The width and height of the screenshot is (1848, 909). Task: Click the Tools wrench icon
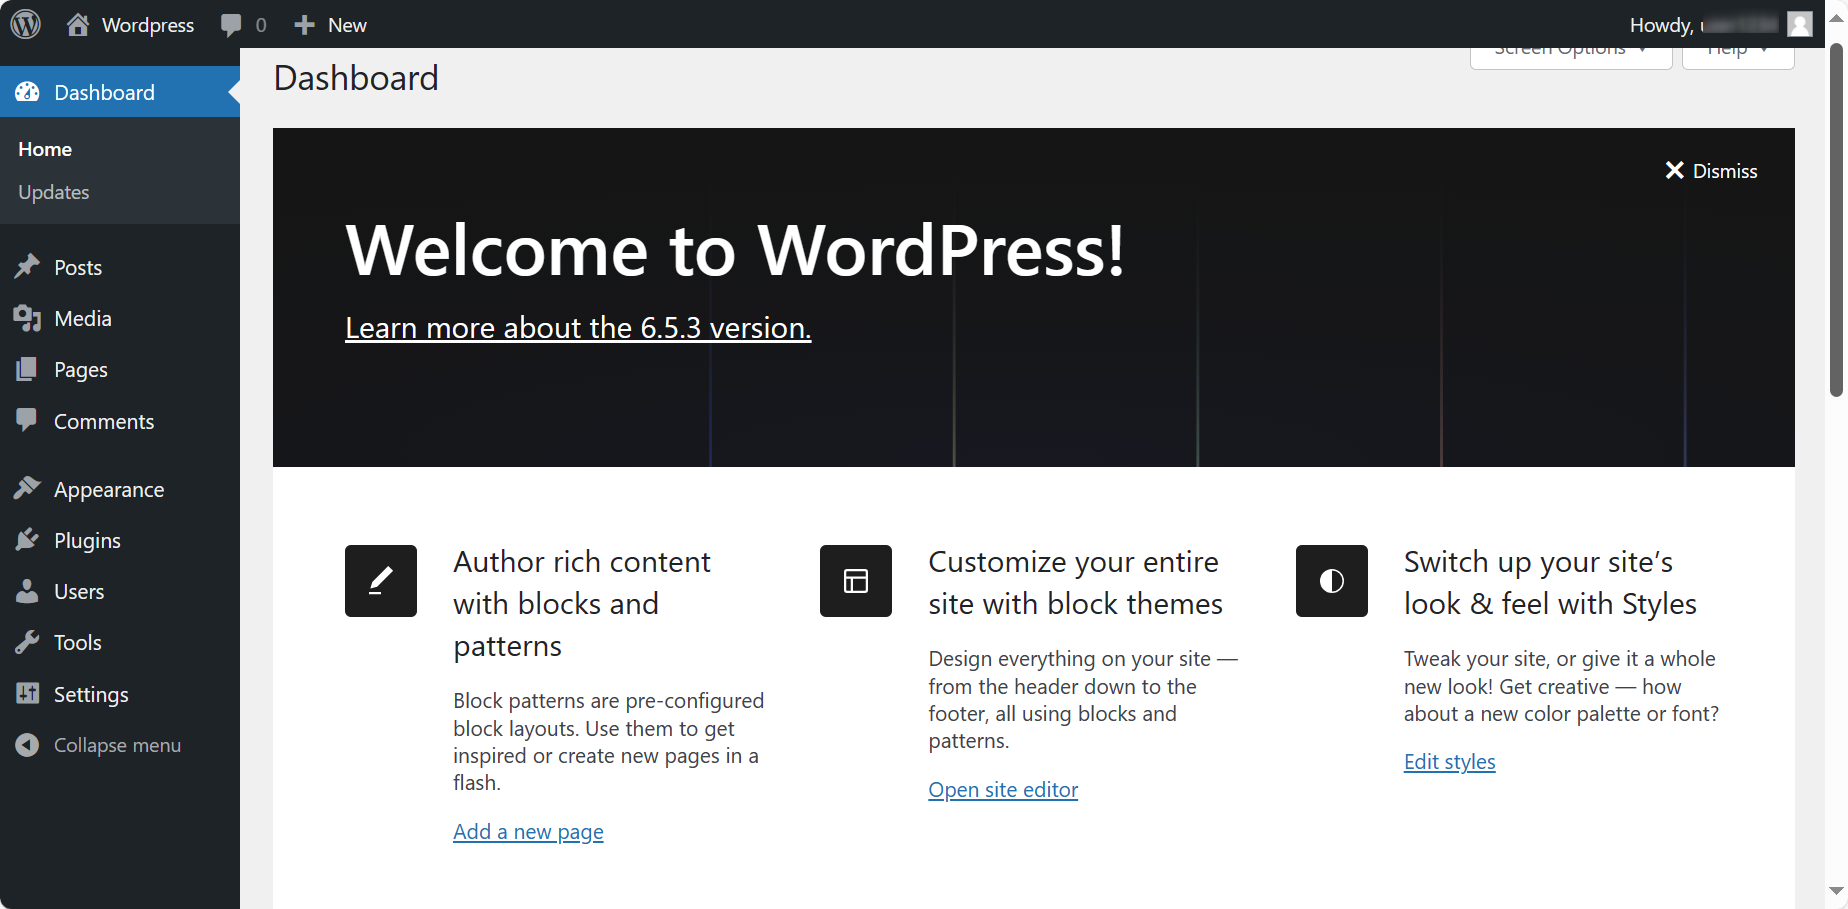tap(28, 642)
